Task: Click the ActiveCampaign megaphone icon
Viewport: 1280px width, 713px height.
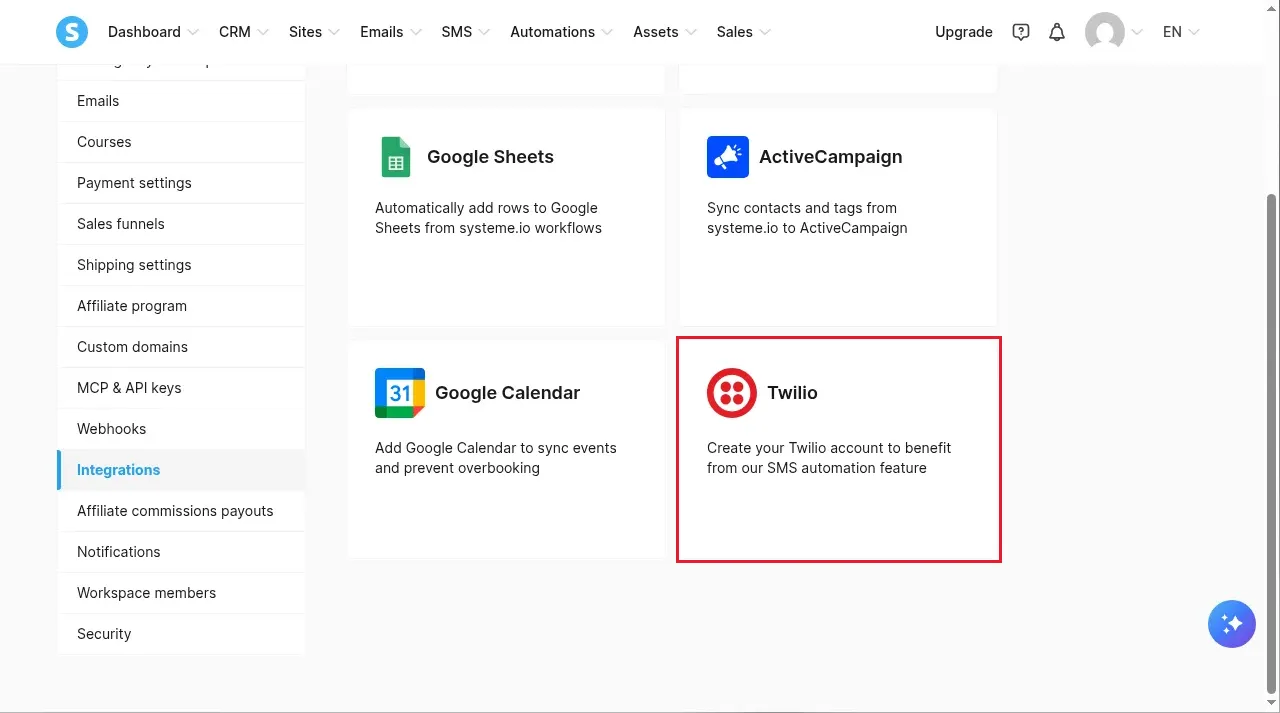Action: [728, 157]
